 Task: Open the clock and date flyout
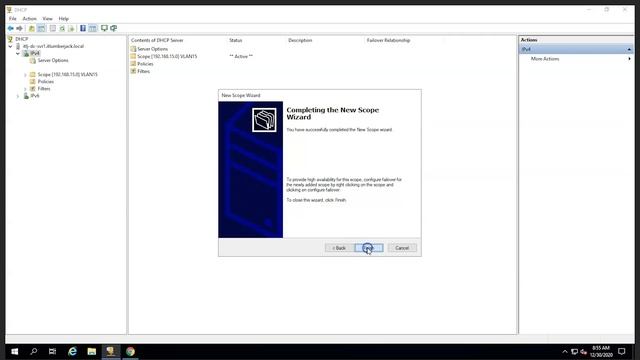tap(601, 351)
